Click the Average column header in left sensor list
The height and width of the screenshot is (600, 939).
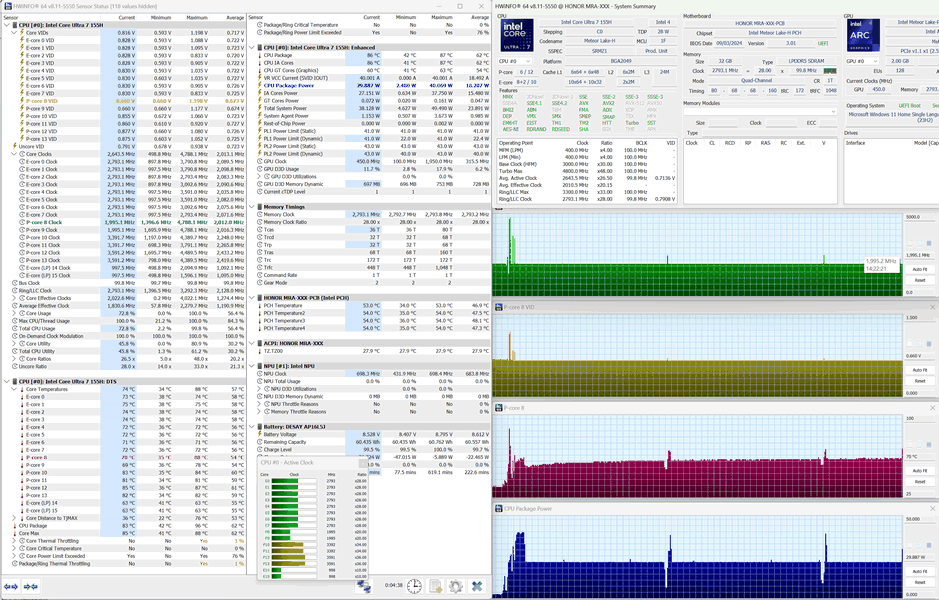coord(235,18)
